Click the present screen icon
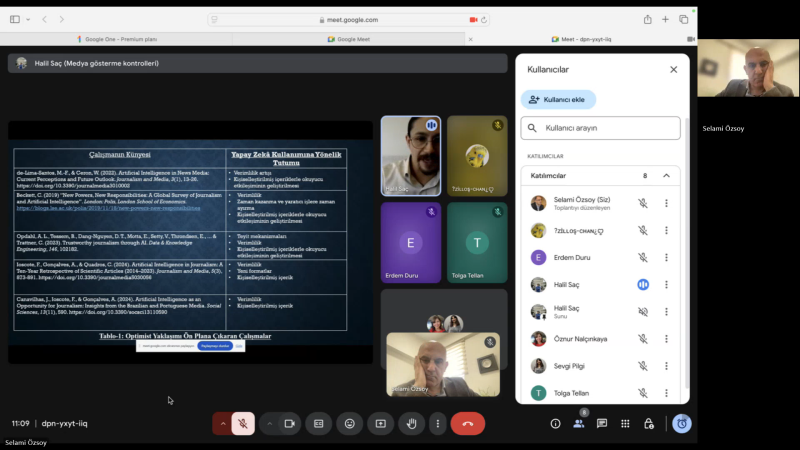This screenshot has height=450, width=800. tap(380, 423)
